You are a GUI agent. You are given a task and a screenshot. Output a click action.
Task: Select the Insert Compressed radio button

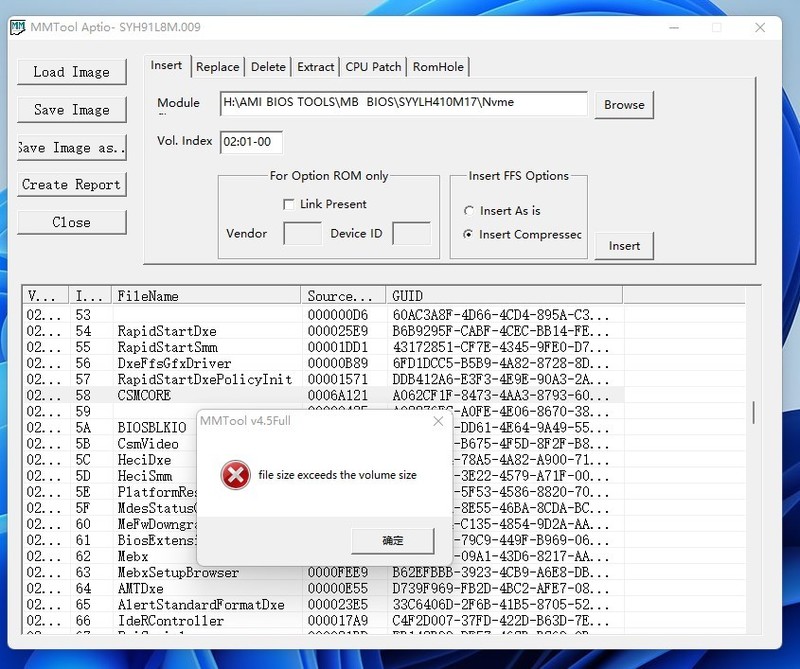pyautogui.click(x=468, y=235)
